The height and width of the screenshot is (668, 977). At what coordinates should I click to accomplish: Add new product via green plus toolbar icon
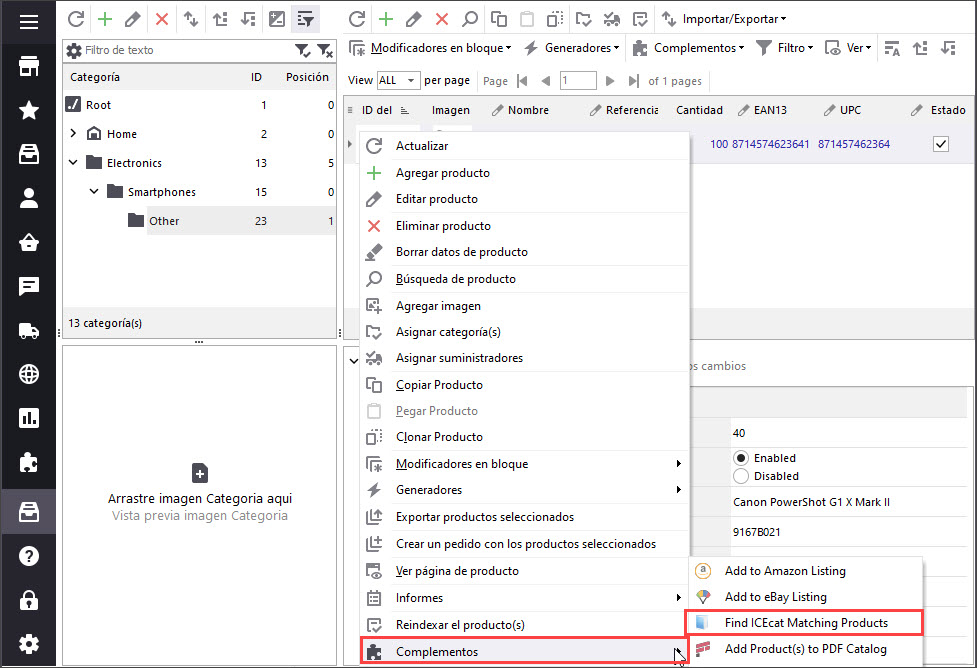tap(386, 19)
